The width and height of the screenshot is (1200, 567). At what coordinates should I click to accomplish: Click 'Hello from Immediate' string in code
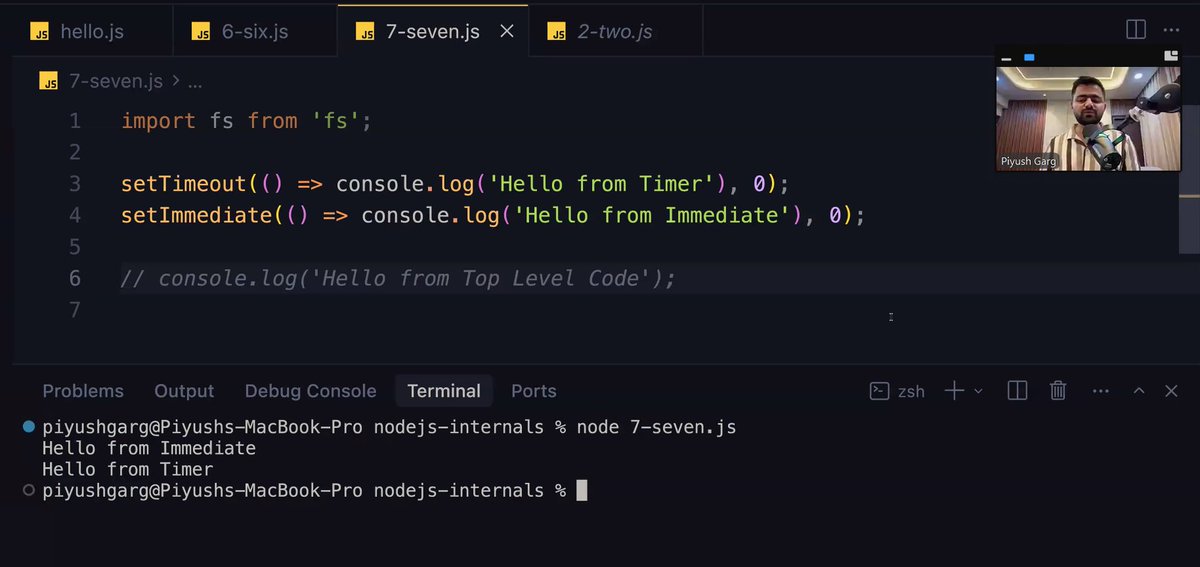pos(651,215)
